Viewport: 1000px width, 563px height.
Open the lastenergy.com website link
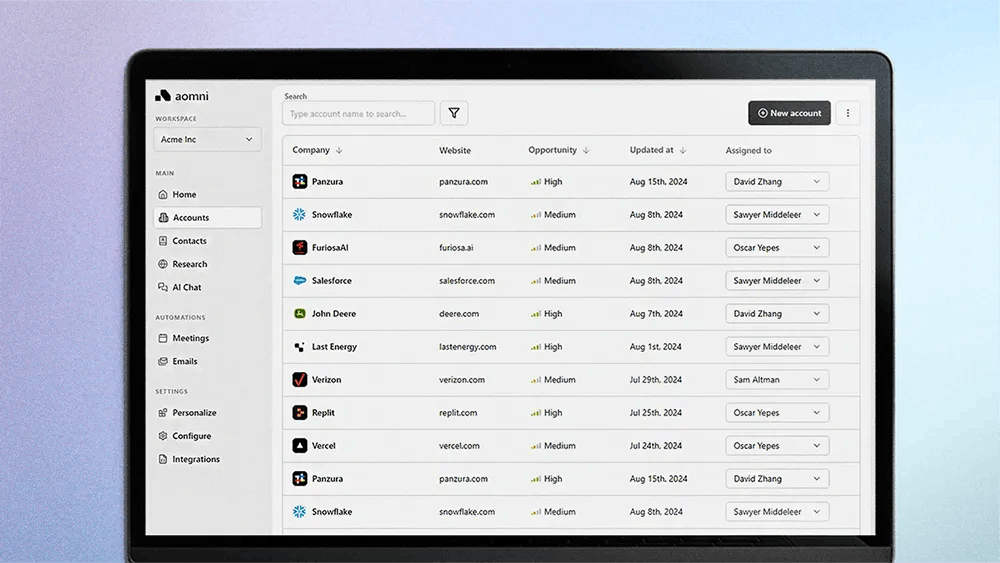(x=467, y=347)
